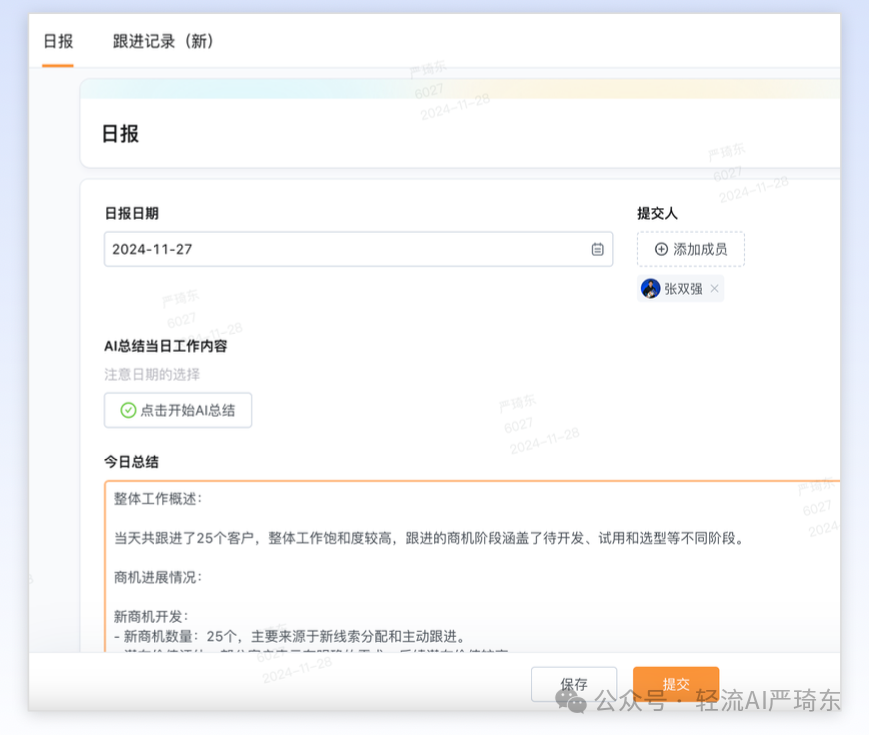Viewport: 869px width, 735px height.
Task: Click the 日报 form header title
Action: 120,134
